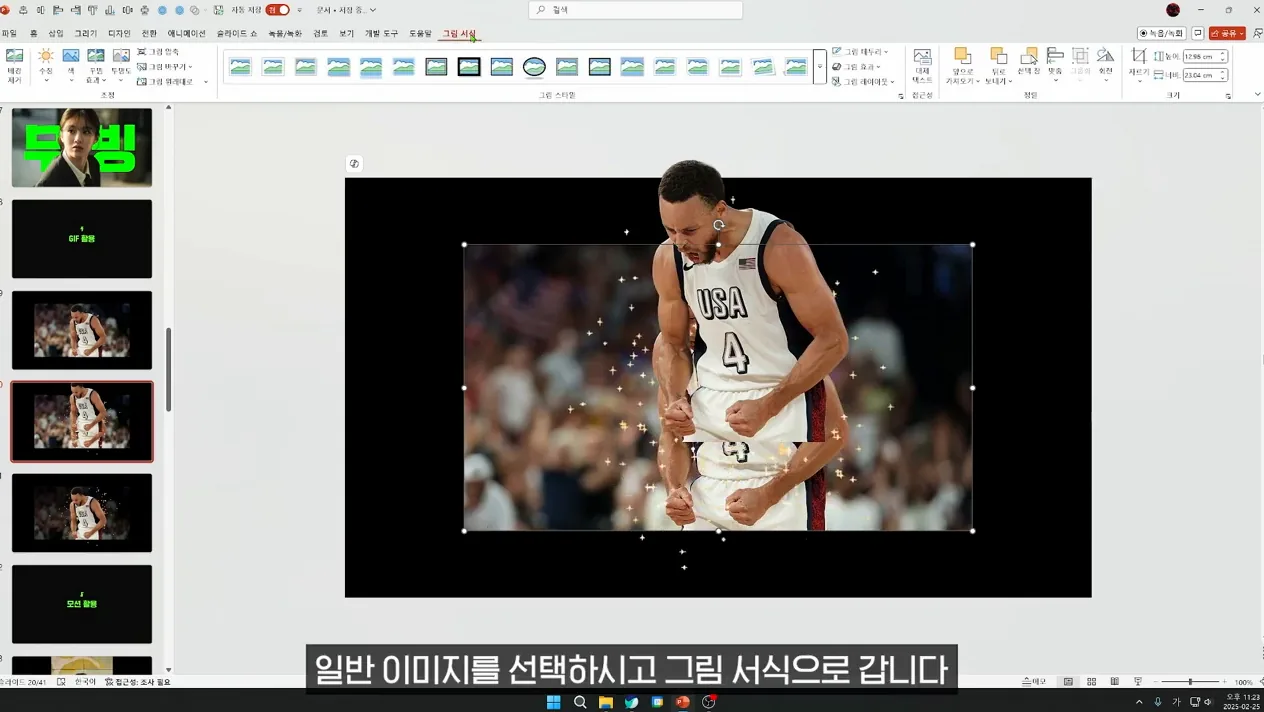The height and width of the screenshot is (712, 1264).
Task: Click the zoom slider in status bar
Action: pyautogui.click(x=1190, y=682)
